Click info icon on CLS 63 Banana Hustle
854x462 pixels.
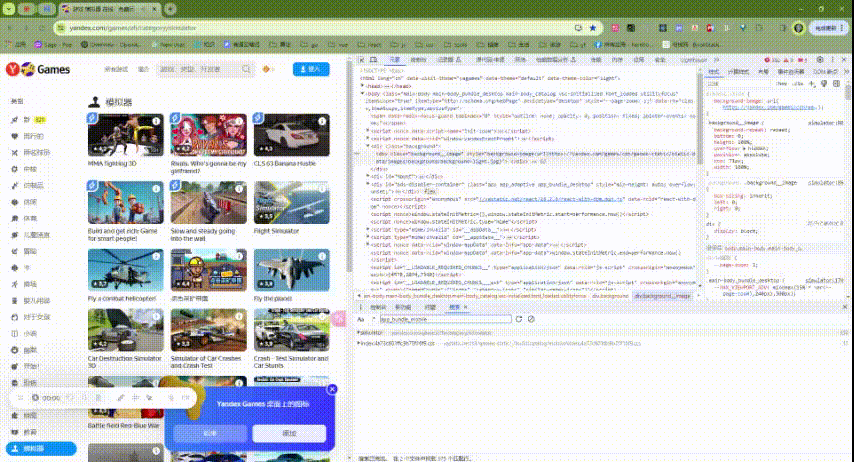[x=322, y=121]
